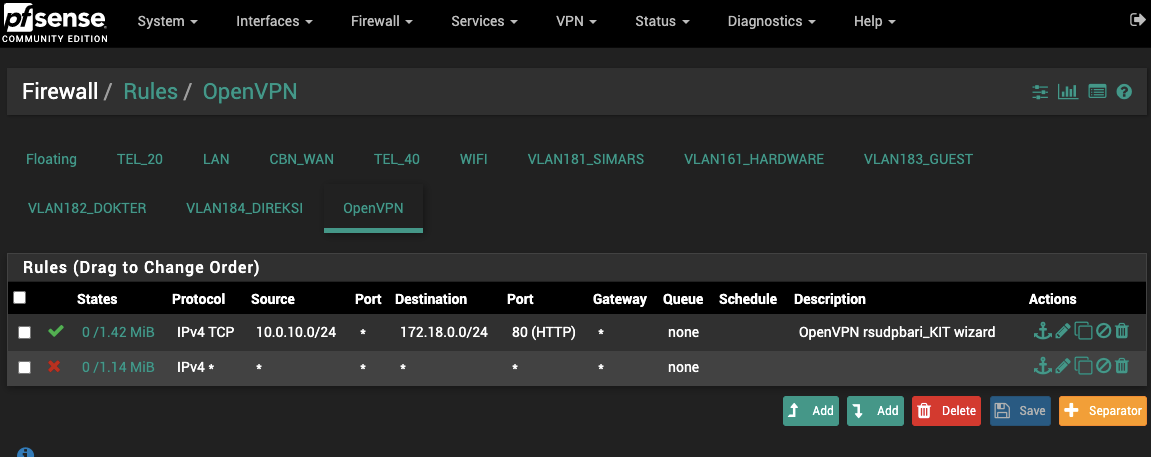Edit the IPv4 * block rule with pencil icon
Screen dimensions: 1151x457
(x=1062, y=366)
